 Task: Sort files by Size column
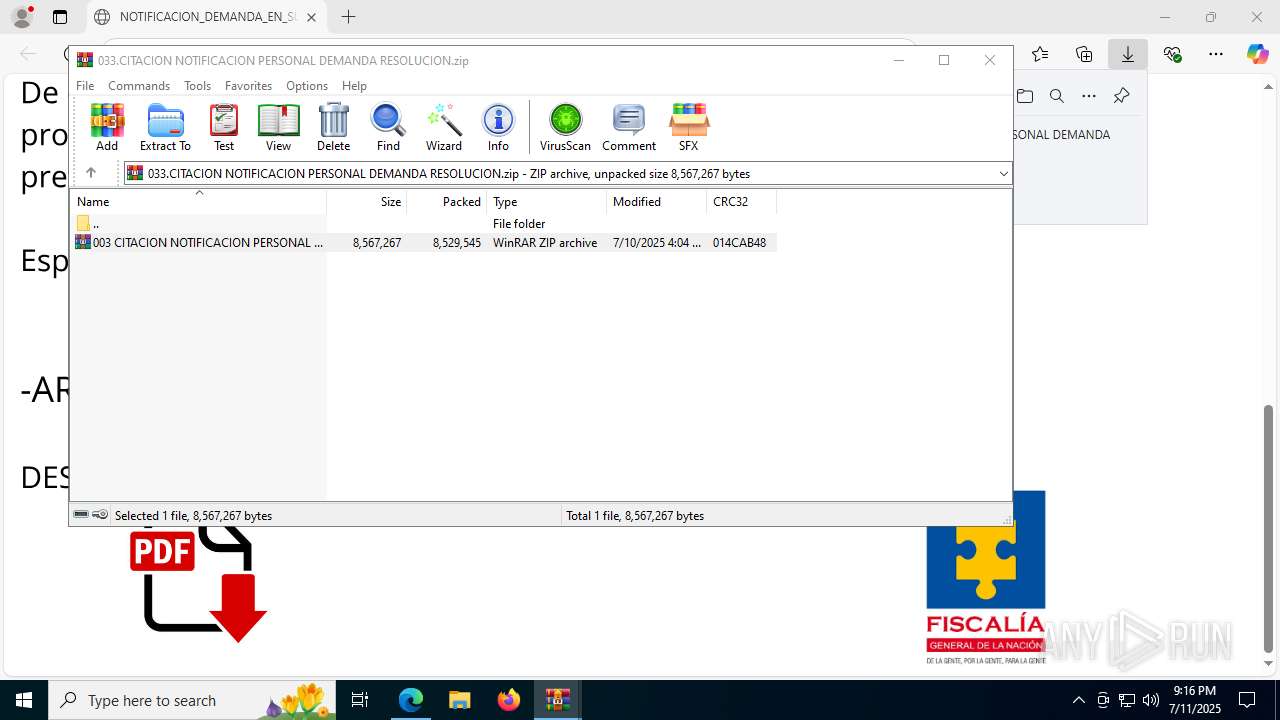tap(367, 201)
